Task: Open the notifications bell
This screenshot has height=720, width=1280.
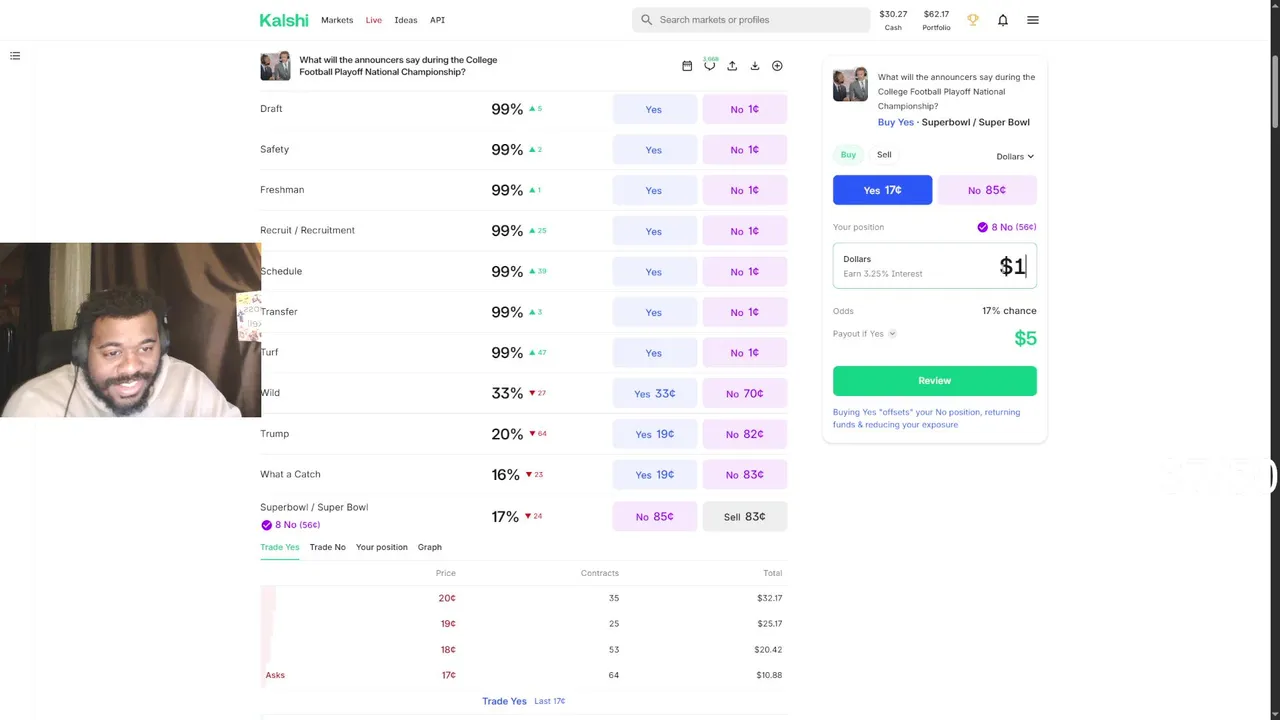Action: click(x=1003, y=20)
